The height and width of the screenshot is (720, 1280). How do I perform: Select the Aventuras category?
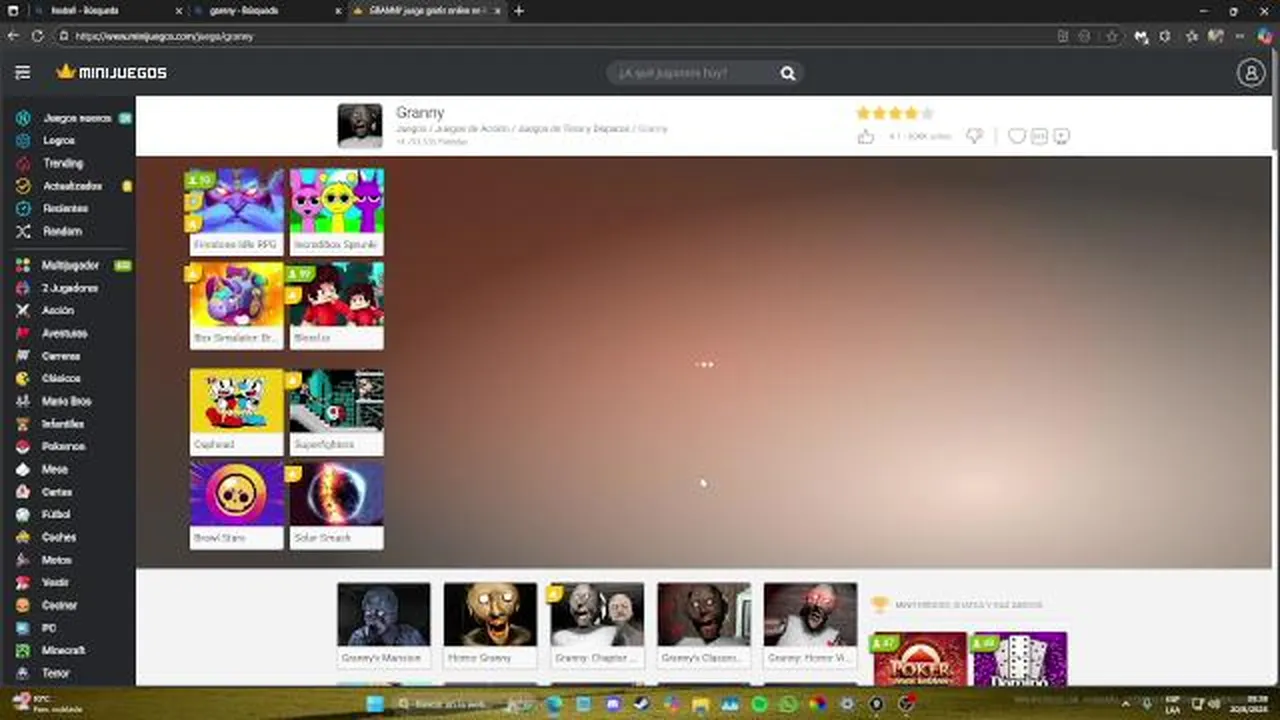pyautogui.click(x=64, y=333)
